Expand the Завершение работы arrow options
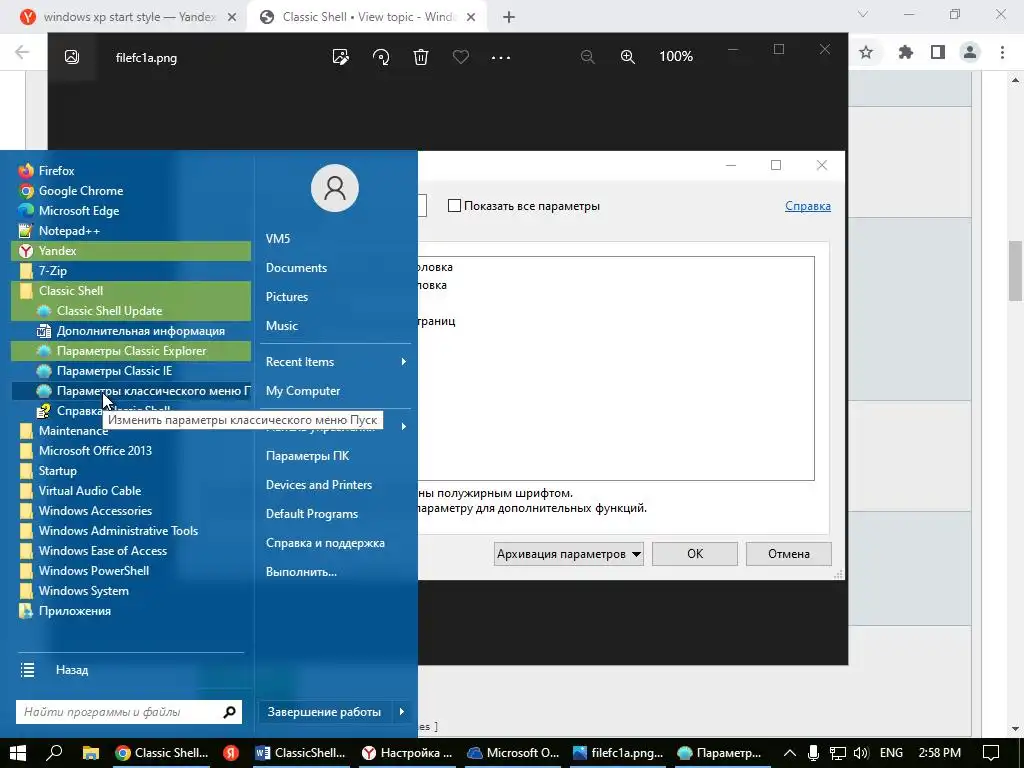This screenshot has width=1024, height=768. 402,712
